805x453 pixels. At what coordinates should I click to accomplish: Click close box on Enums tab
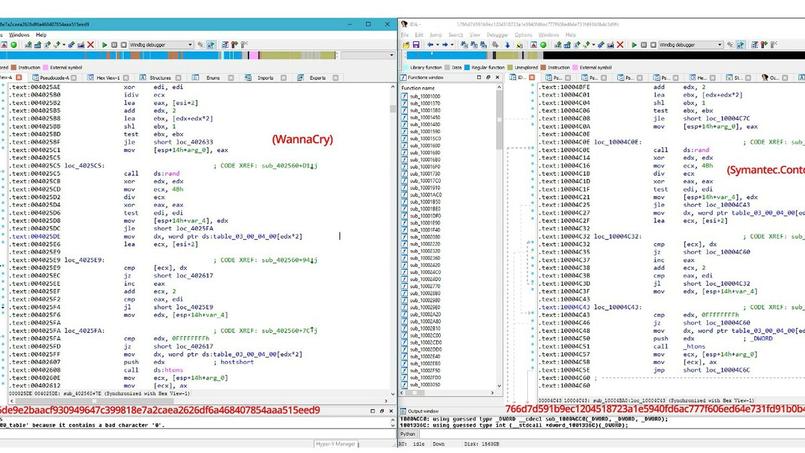point(231,78)
